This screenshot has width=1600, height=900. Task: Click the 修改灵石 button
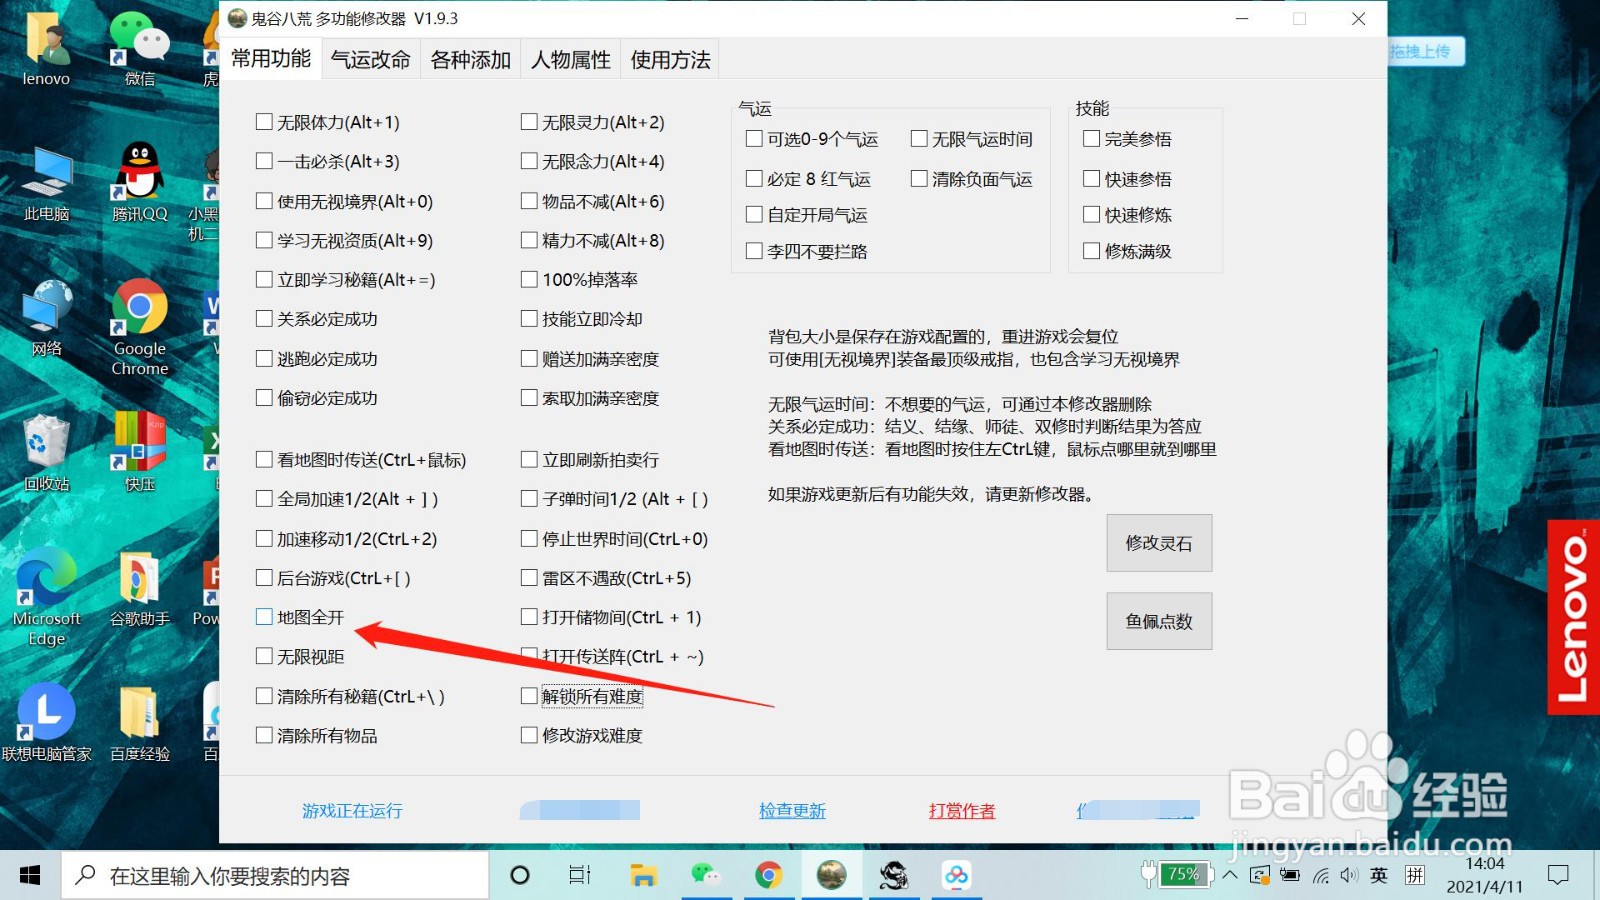1159,543
